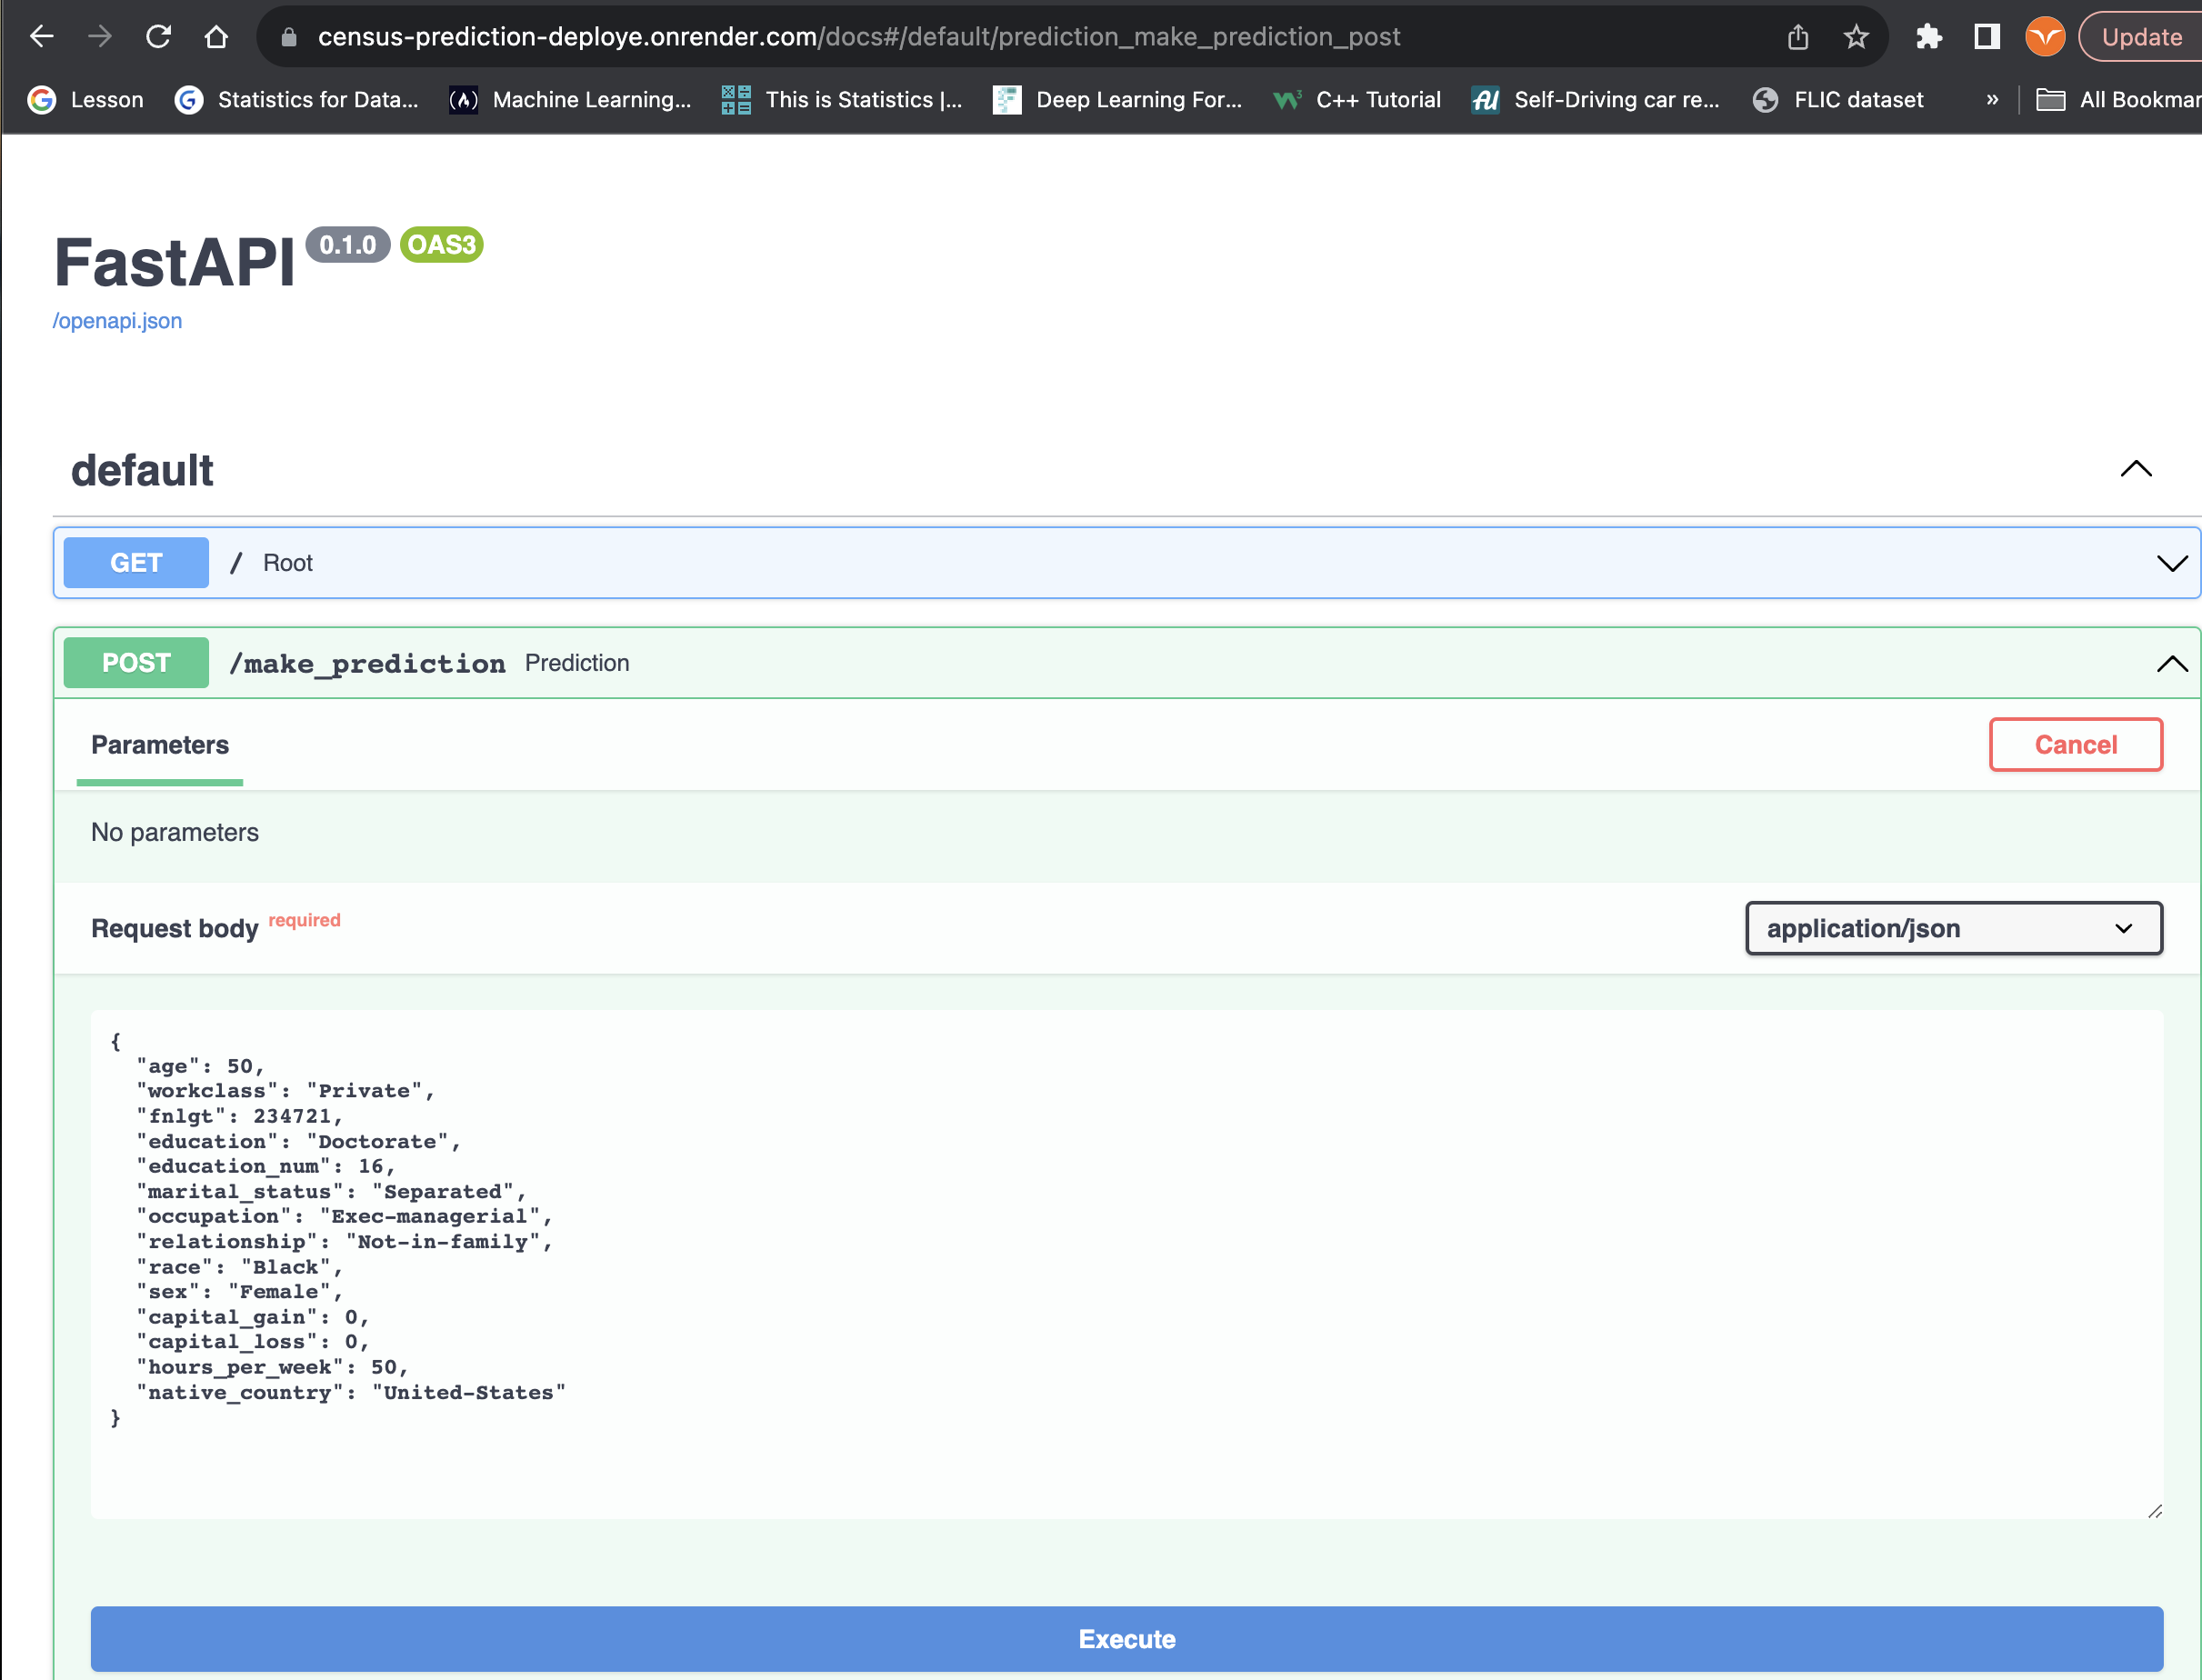Screen dimensions: 2202x1680
Task: Expand the GET Root endpoint
Action: pyautogui.click(x=2170, y=563)
